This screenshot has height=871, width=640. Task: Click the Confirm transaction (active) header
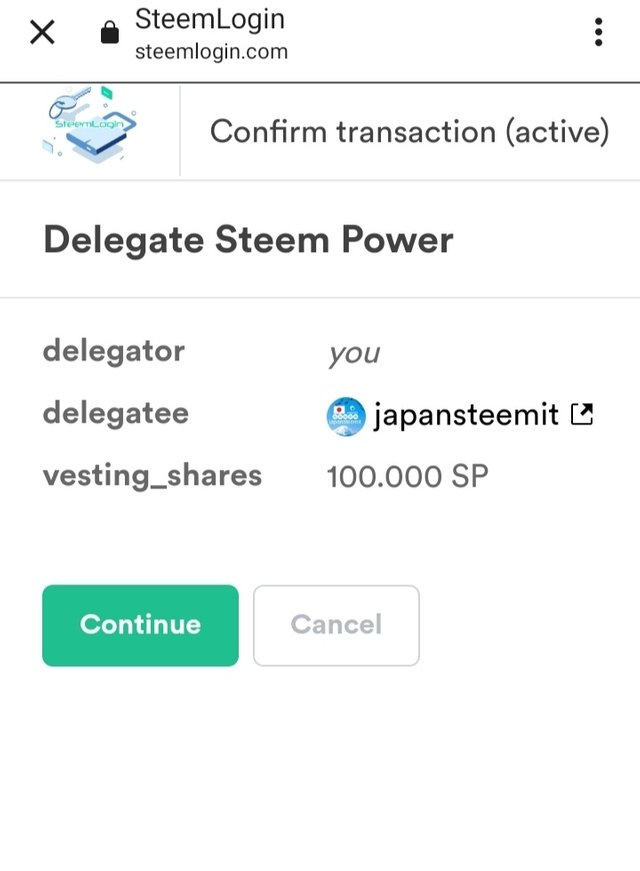pos(409,132)
